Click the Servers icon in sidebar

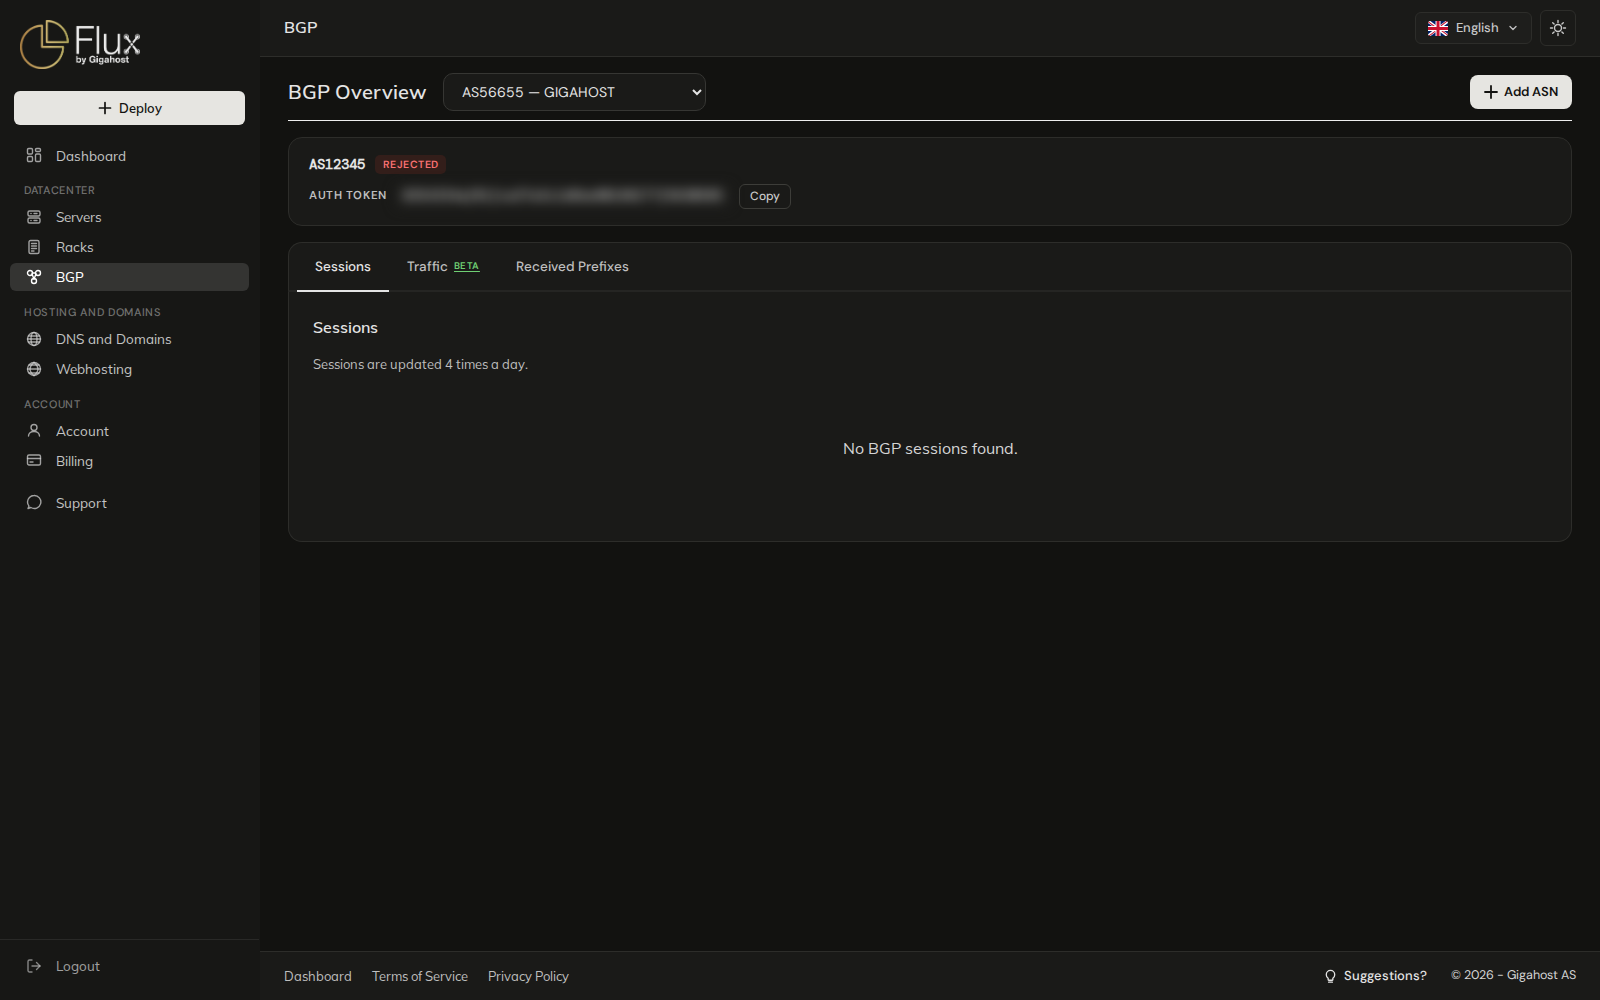(34, 217)
